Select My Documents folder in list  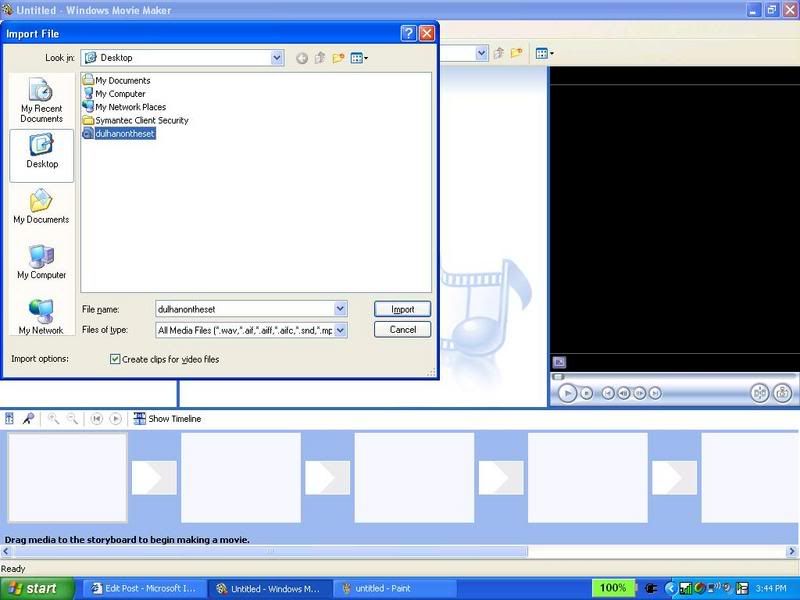[x=117, y=80]
